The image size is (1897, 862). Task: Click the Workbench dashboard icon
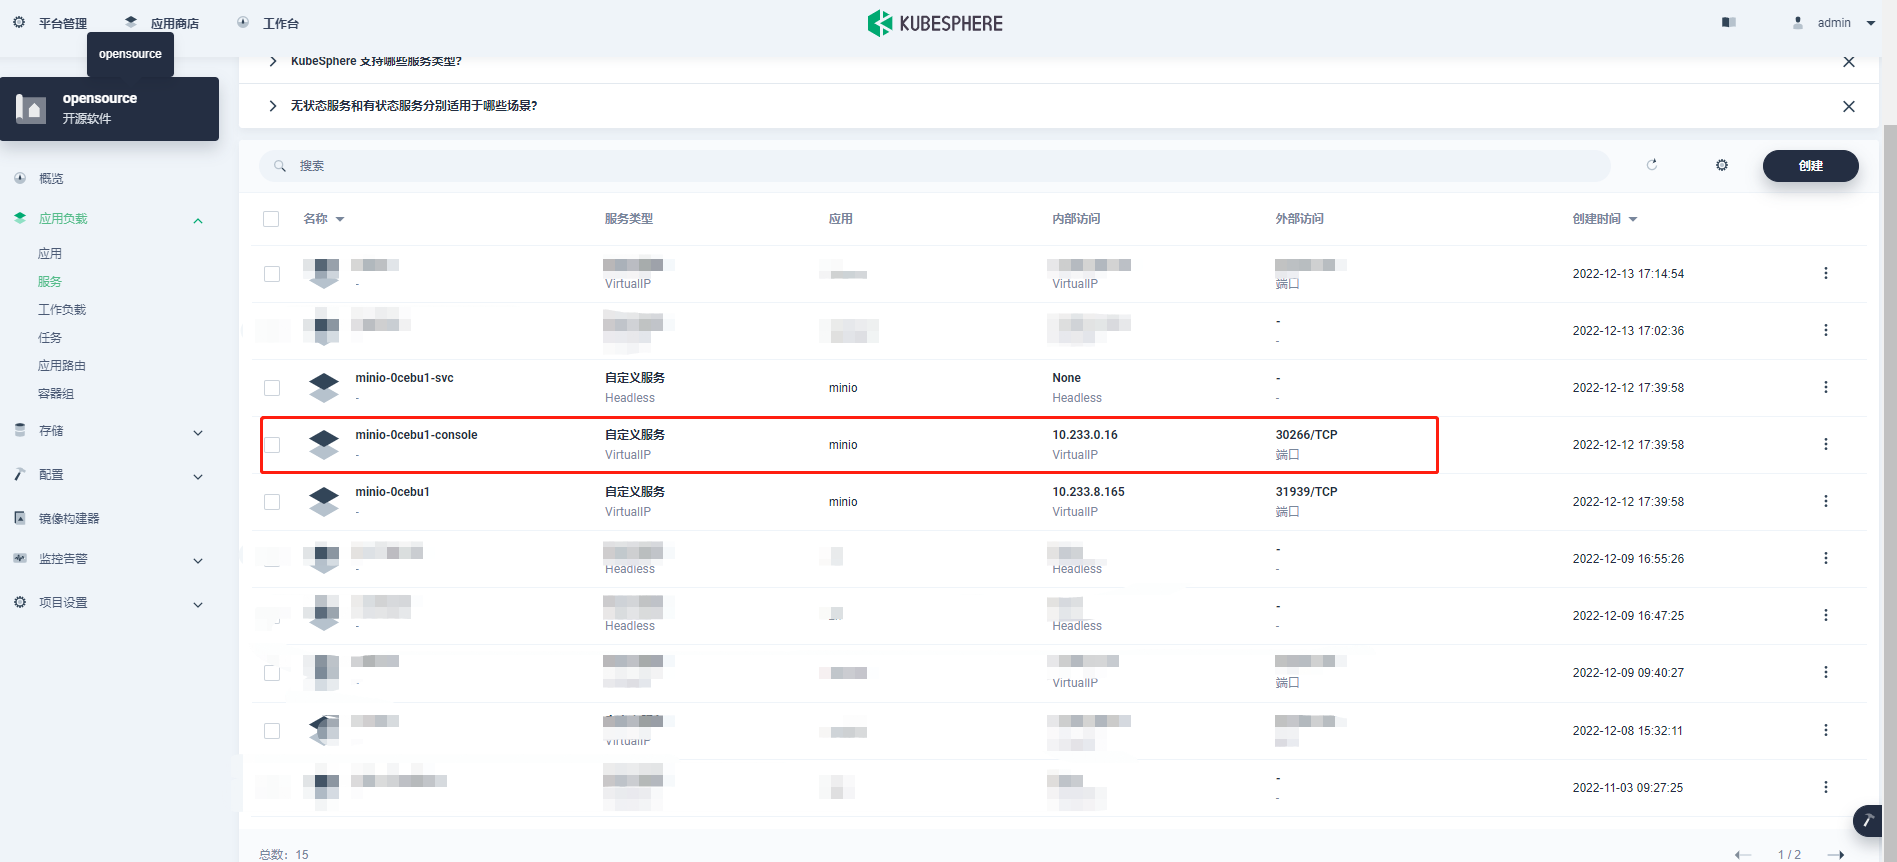coord(243,22)
